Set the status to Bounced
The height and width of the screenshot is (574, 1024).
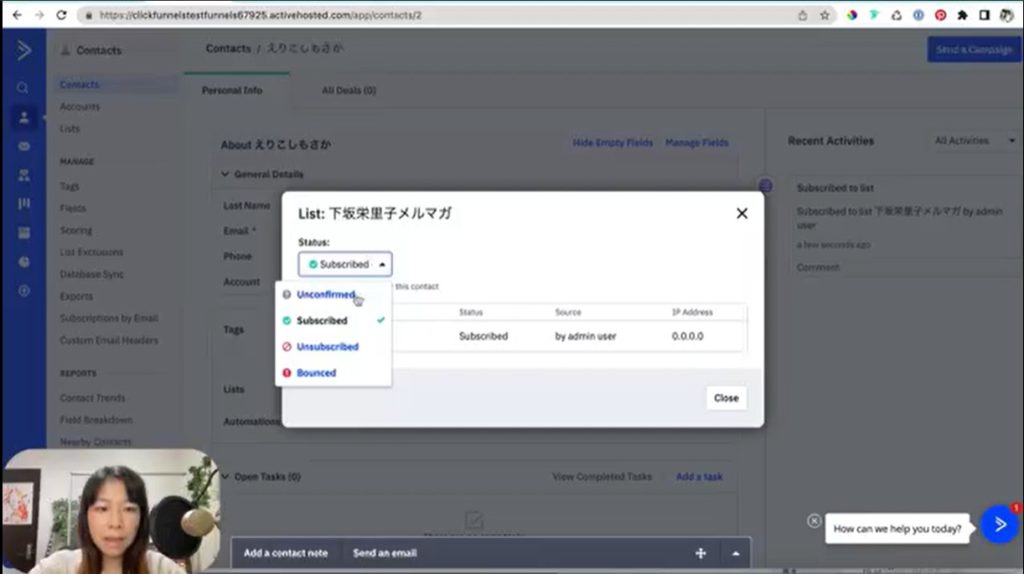click(x=316, y=373)
